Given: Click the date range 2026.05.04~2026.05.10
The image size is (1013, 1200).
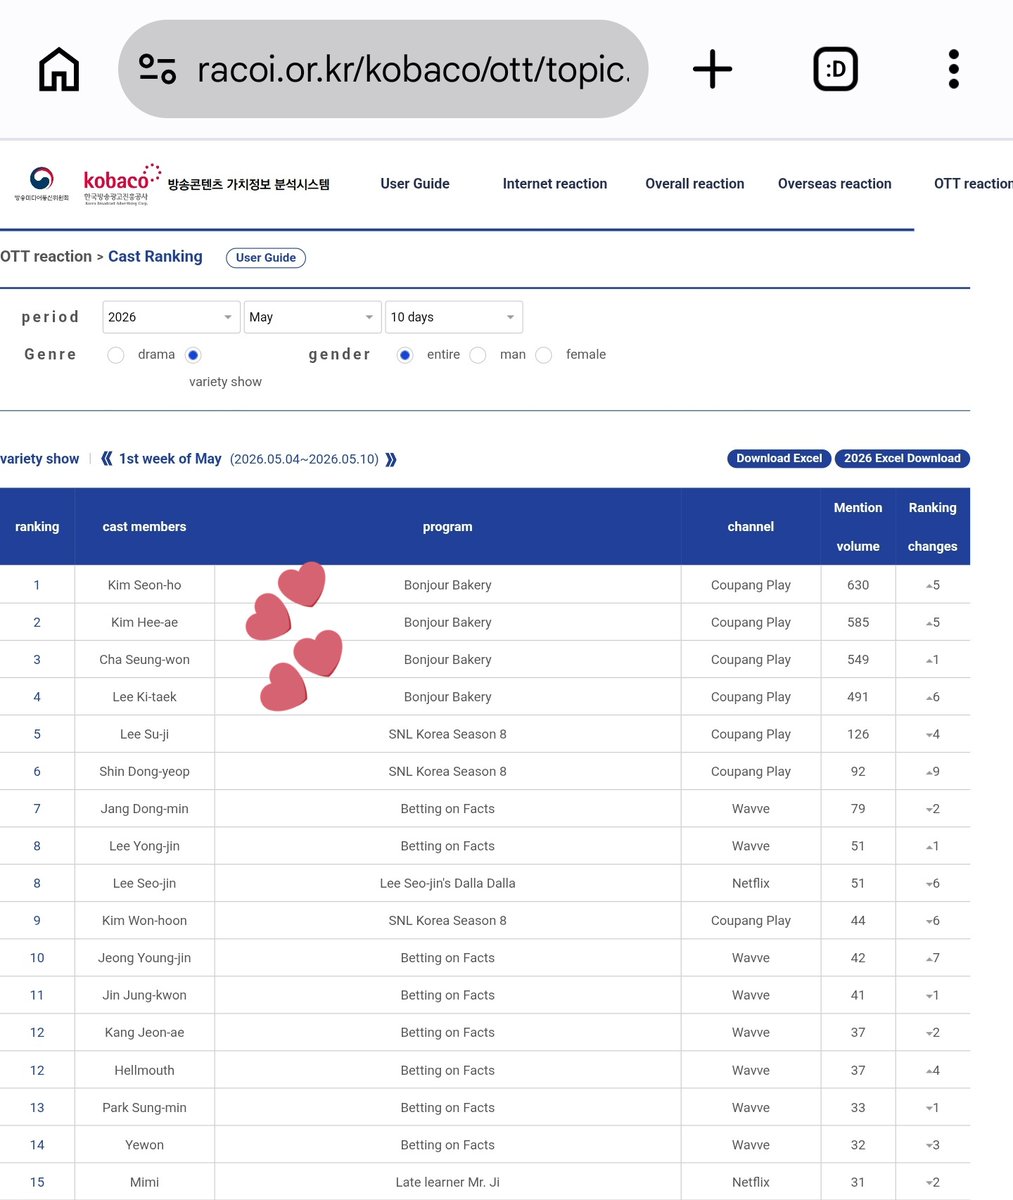Looking at the screenshot, I should click(x=304, y=459).
